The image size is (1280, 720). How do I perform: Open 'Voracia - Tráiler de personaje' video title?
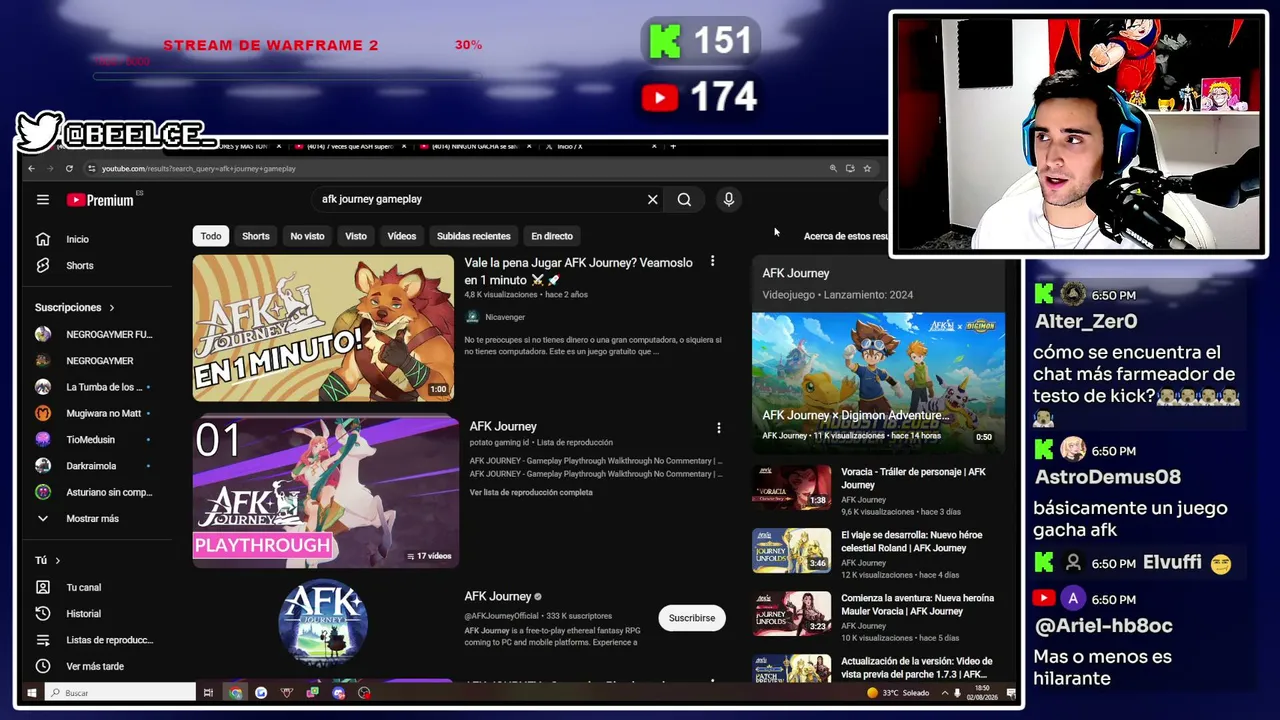(914, 478)
